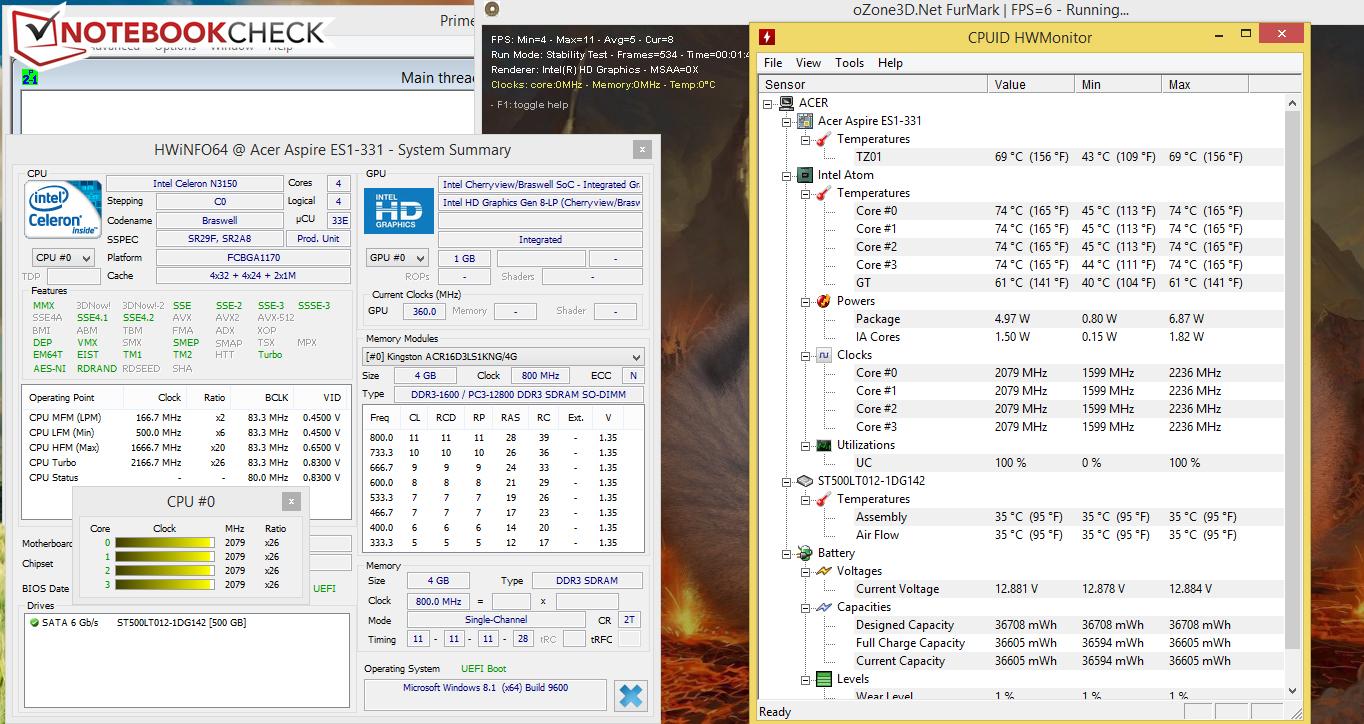Image resolution: width=1364 pixels, height=724 pixels.
Task: Open the Tools menu in HWMonitor
Action: [849, 63]
